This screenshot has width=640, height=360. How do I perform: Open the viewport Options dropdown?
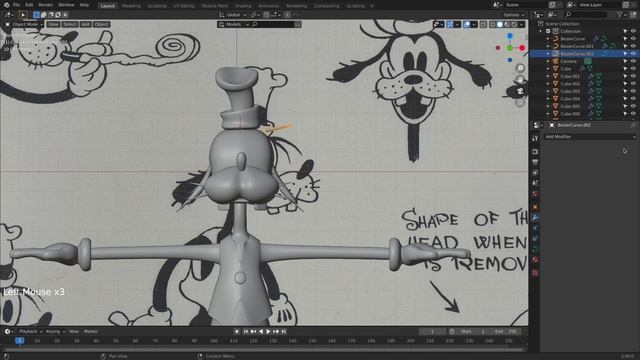pyautogui.click(x=513, y=15)
